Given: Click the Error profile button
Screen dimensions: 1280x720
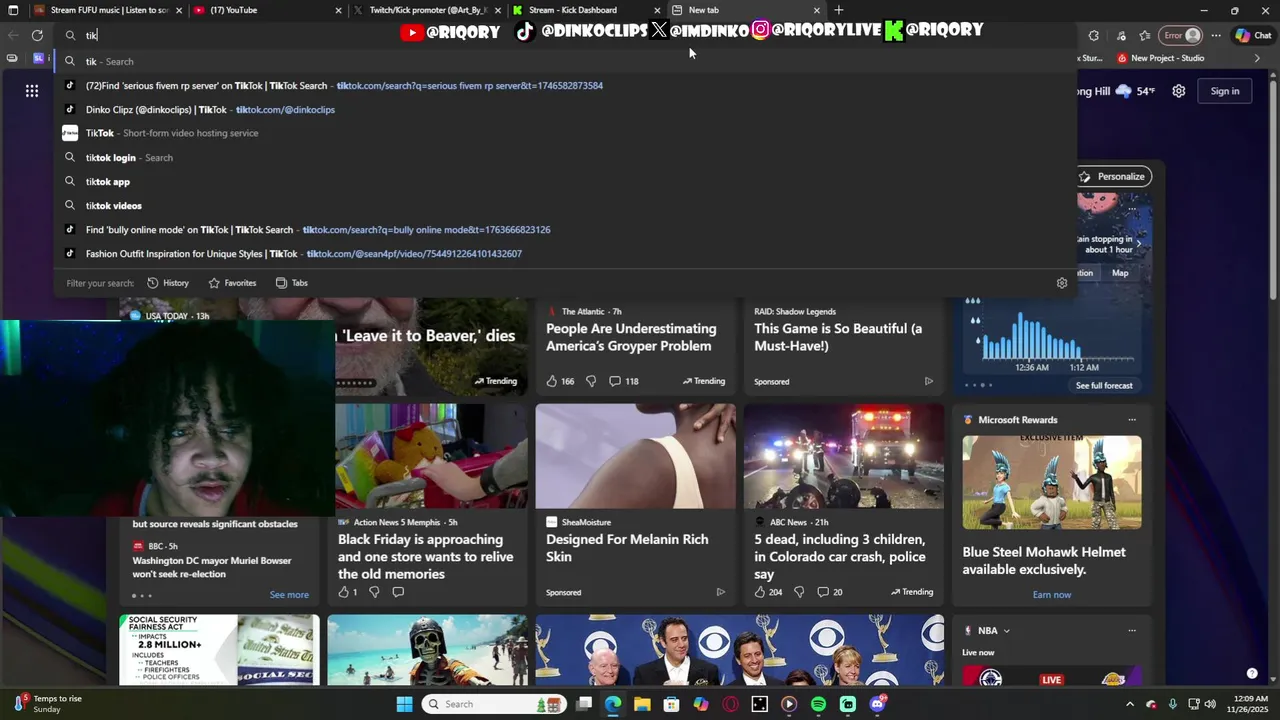Looking at the screenshot, I should pos(1181,35).
